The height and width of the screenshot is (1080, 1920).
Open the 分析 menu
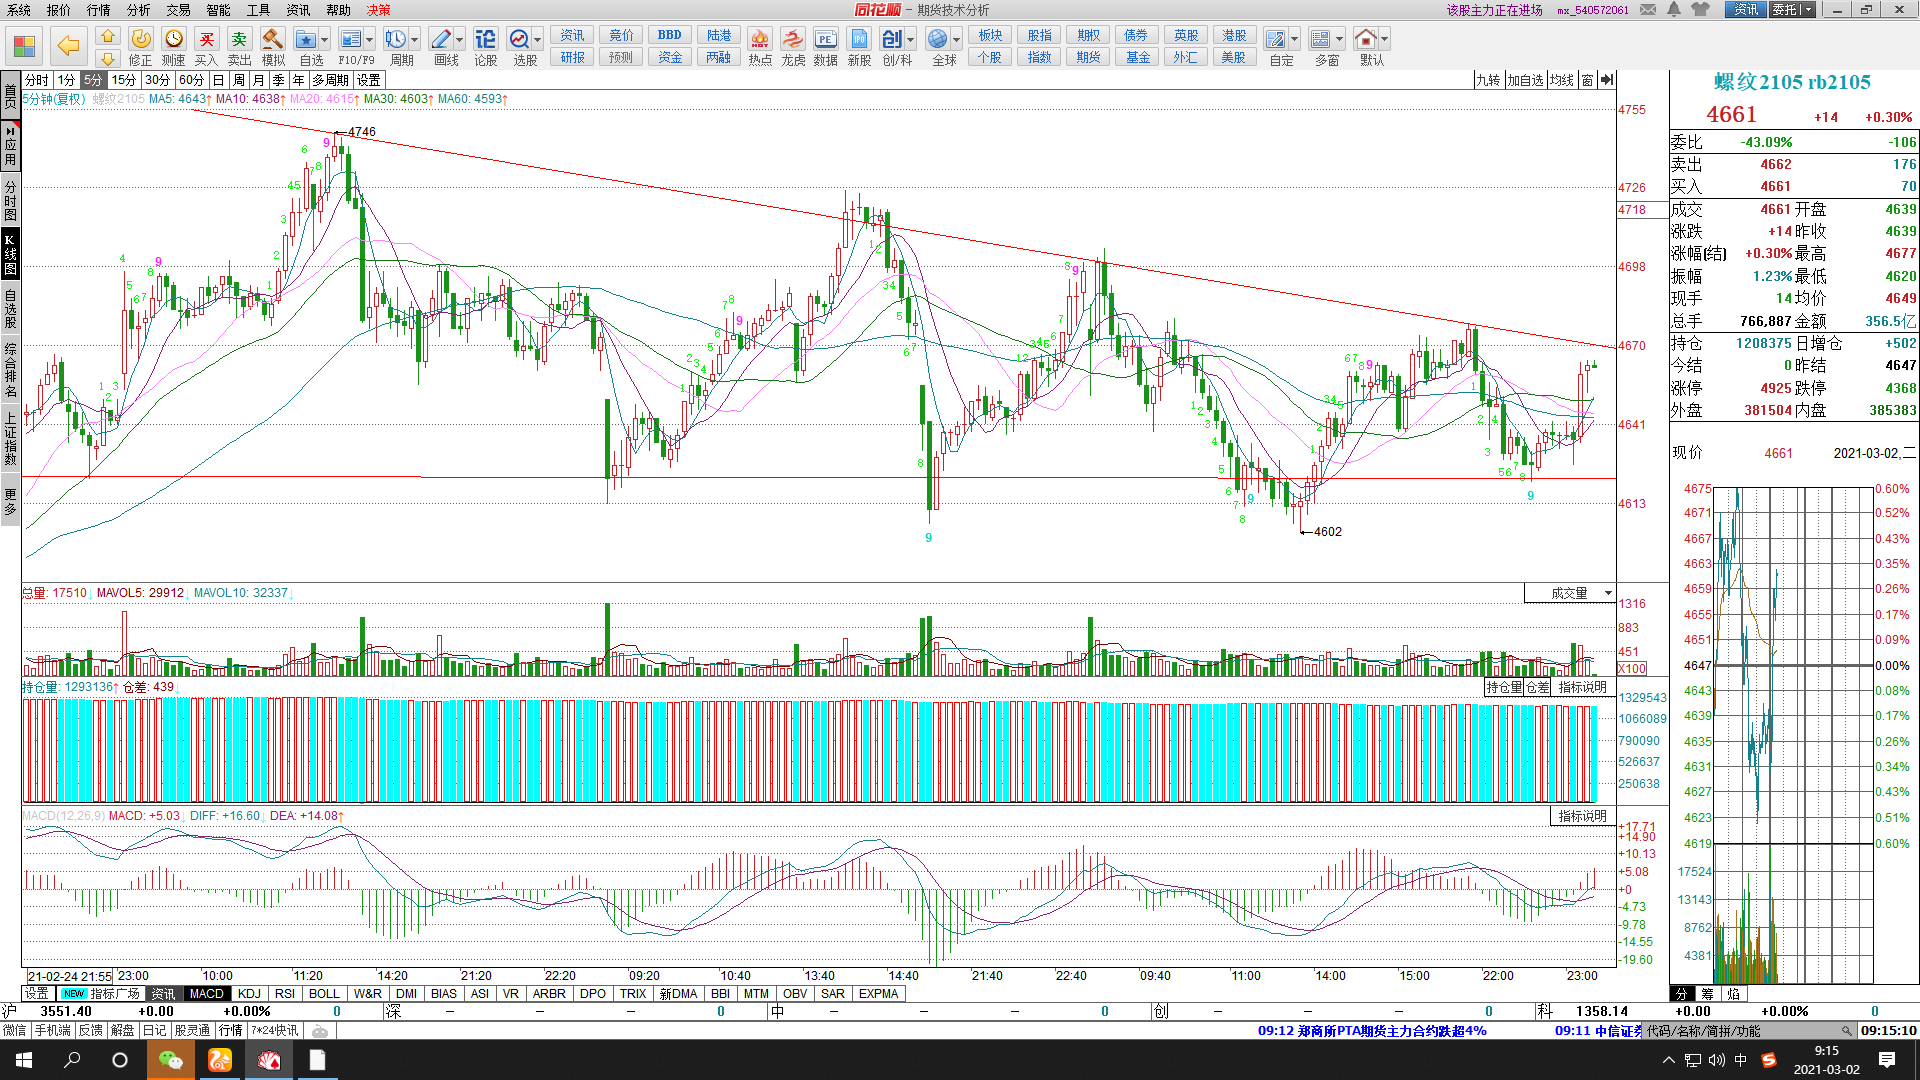click(x=138, y=10)
